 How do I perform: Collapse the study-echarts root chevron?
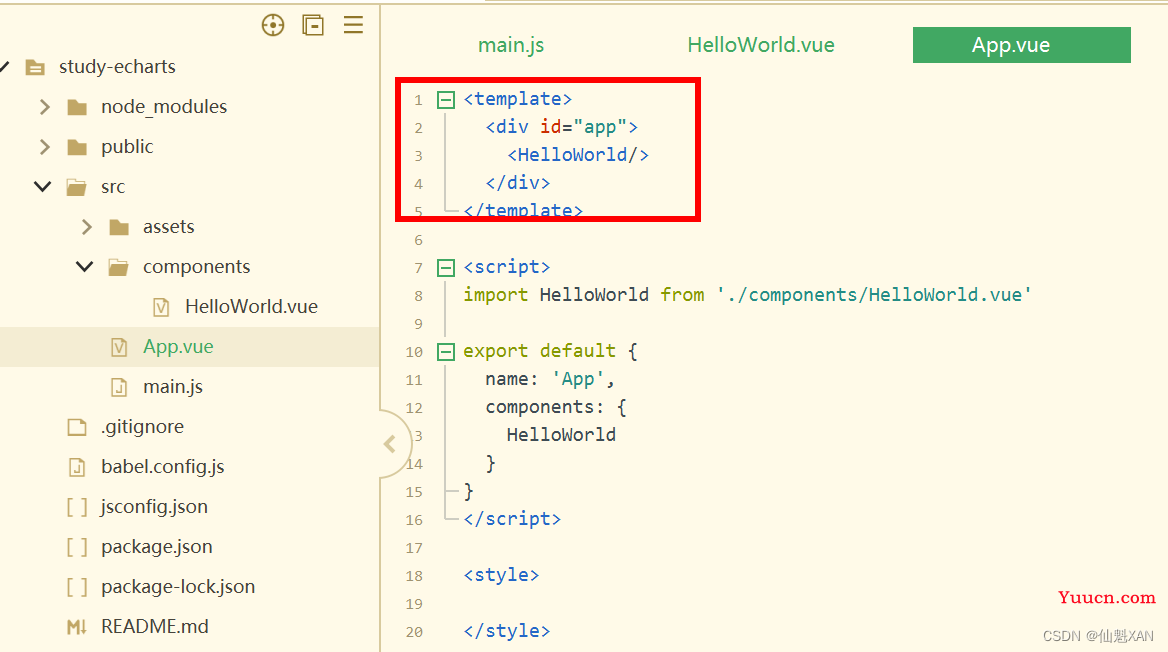pyautogui.click(x=4, y=66)
